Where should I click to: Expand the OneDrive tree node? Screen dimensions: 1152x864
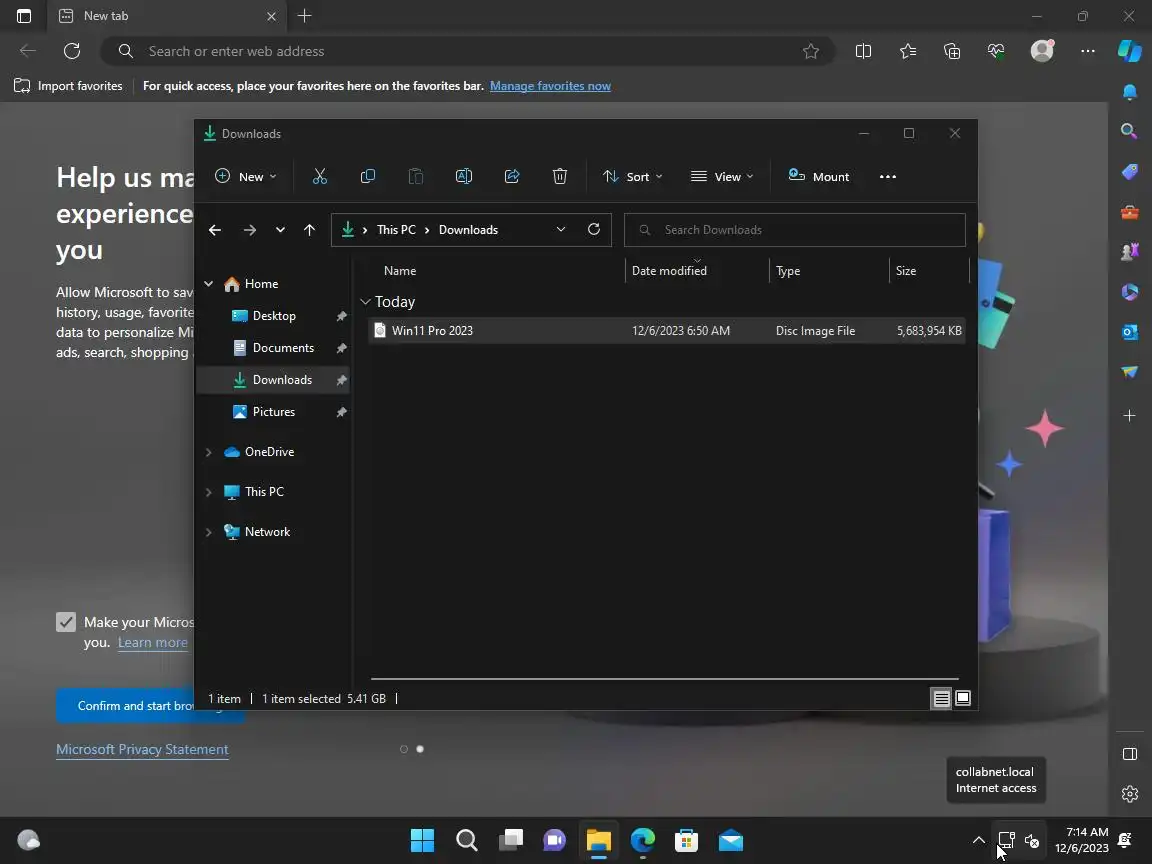coord(209,452)
